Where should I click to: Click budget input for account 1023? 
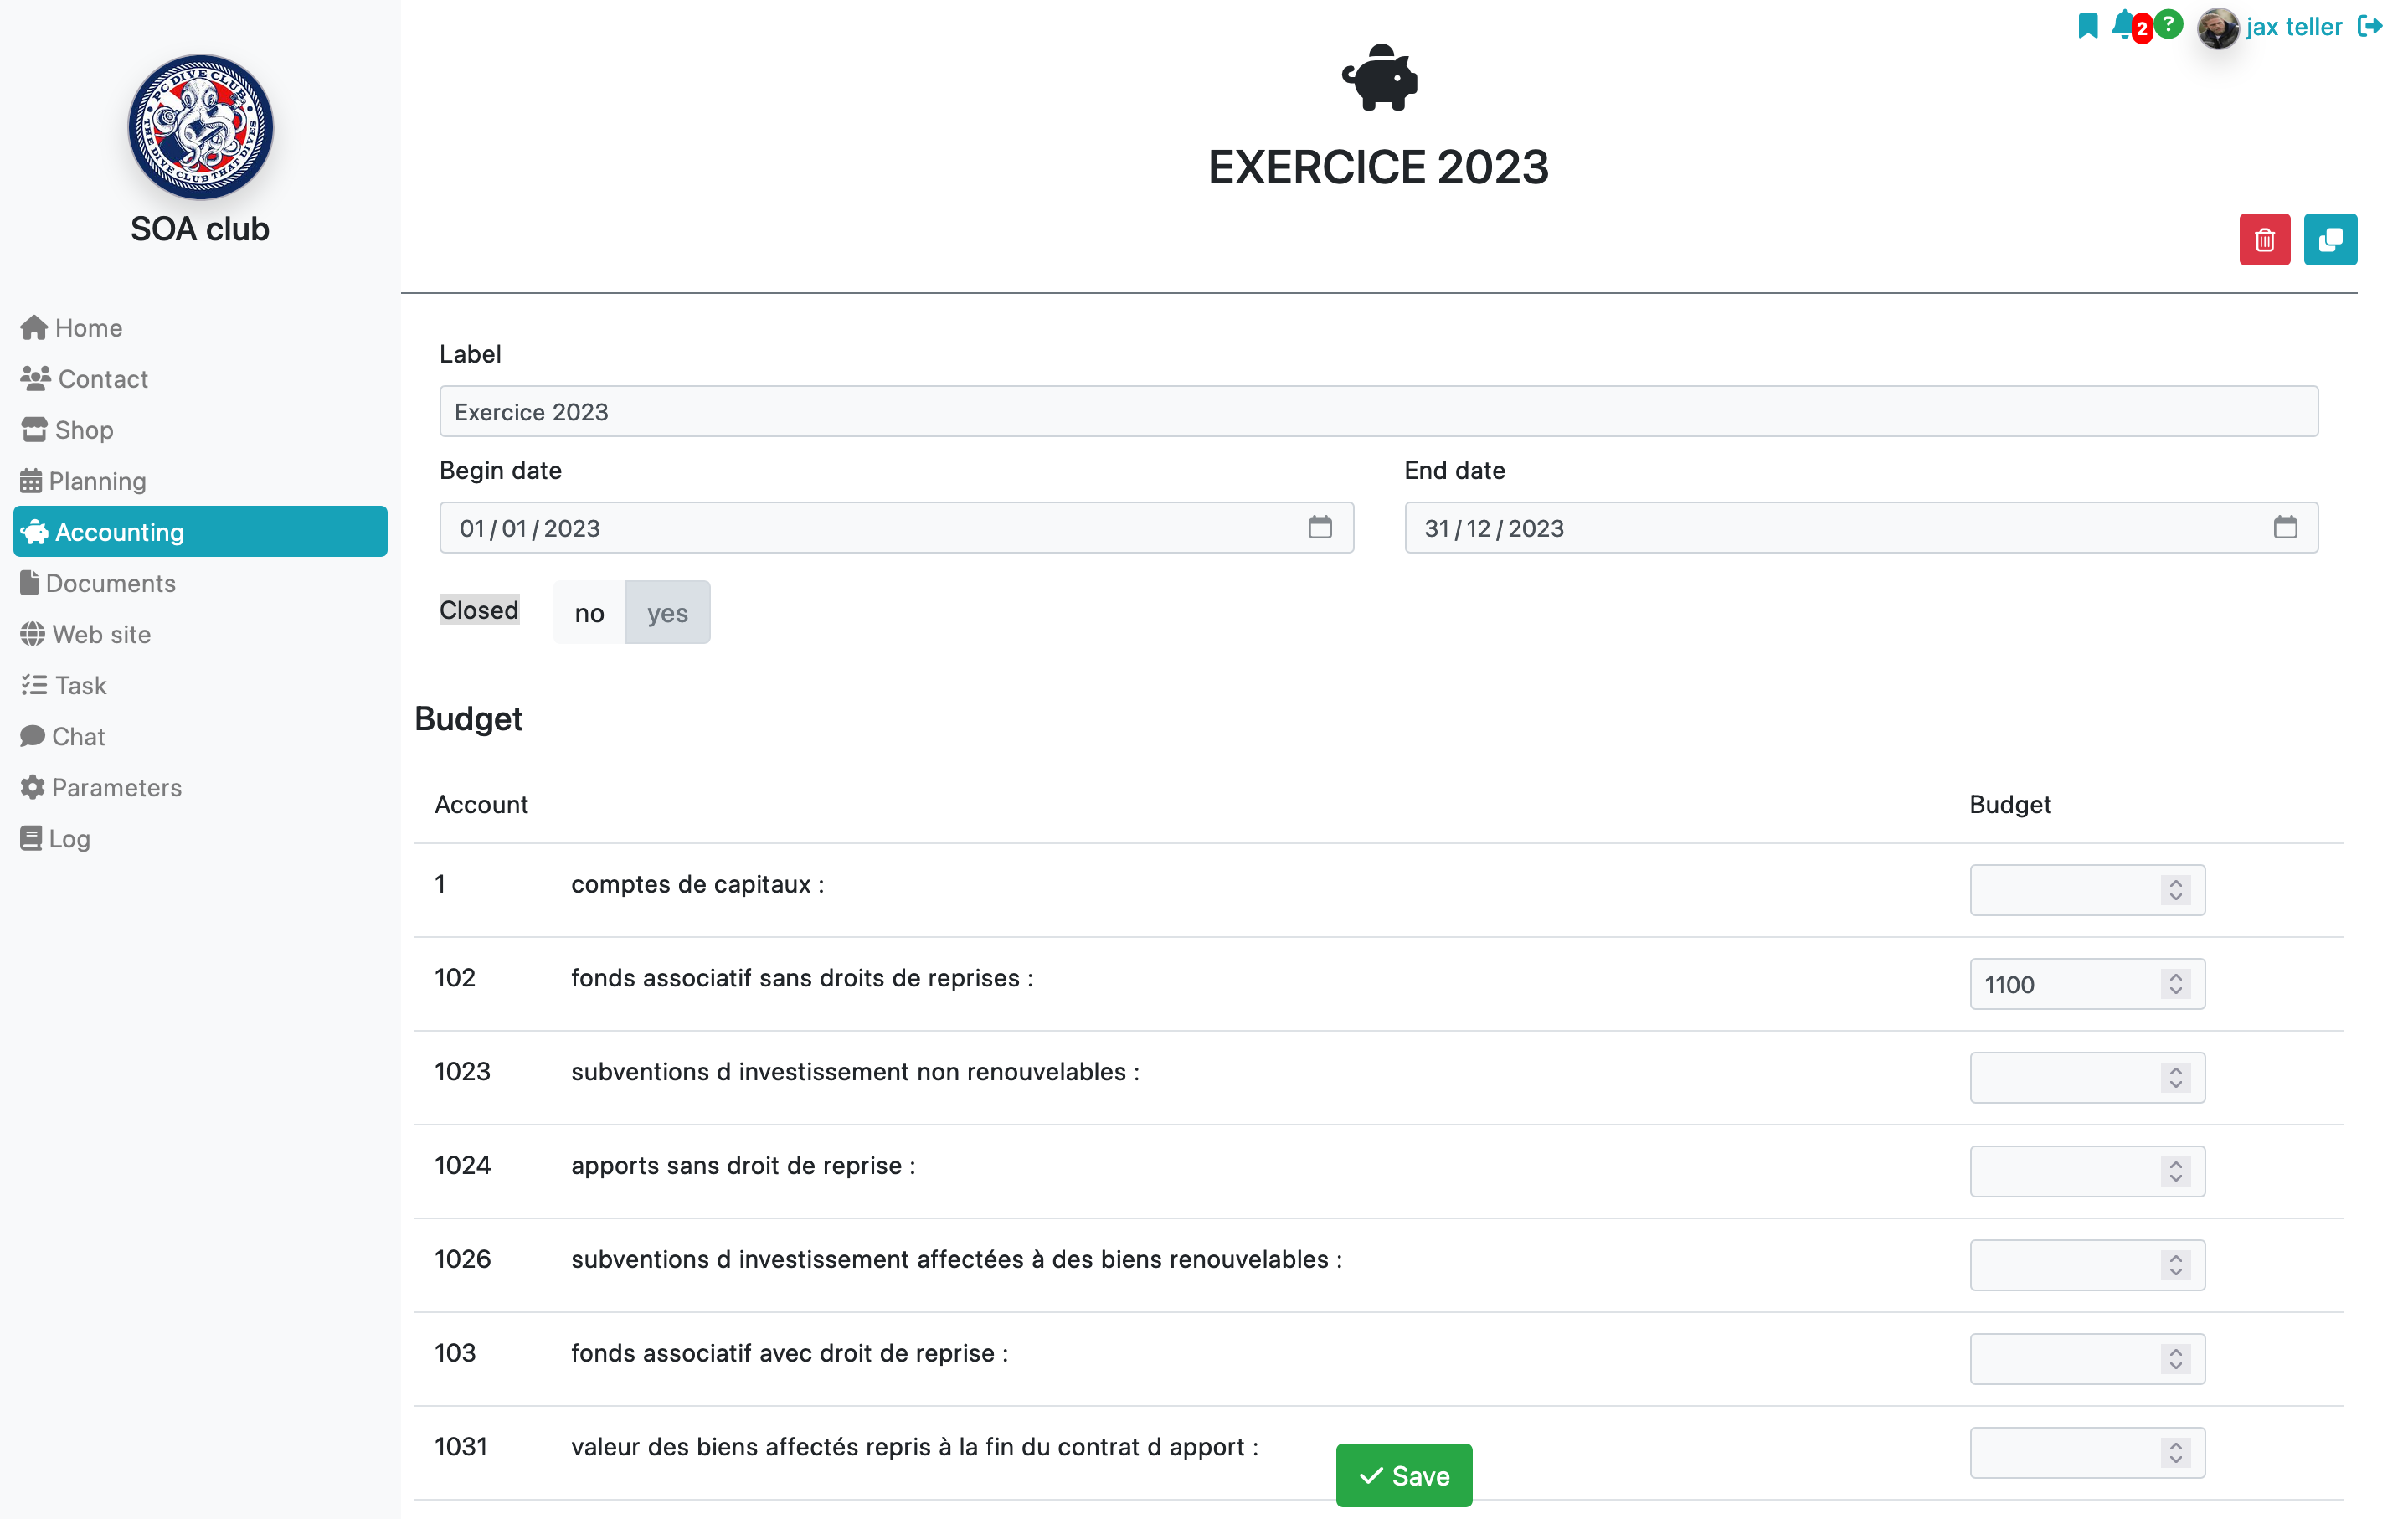pos(2086,1077)
